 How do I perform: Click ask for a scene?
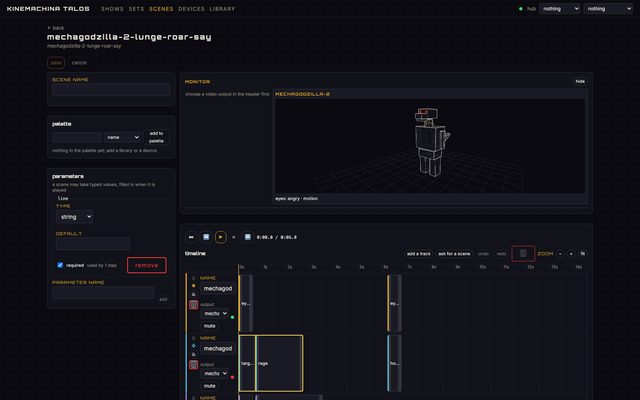(x=454, y=254)
